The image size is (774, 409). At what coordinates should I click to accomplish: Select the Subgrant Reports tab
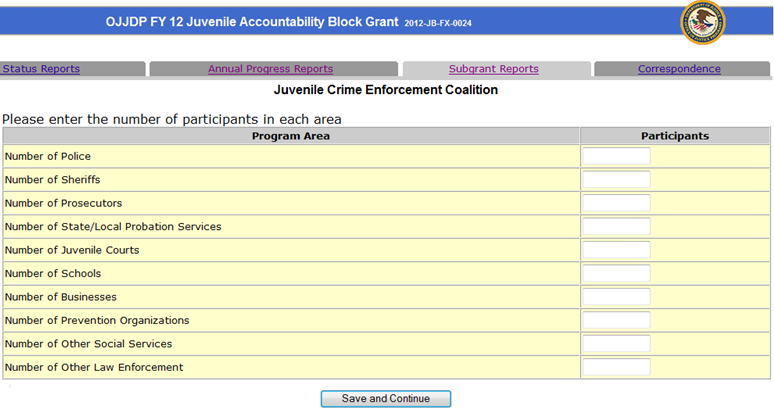(493, 69)
